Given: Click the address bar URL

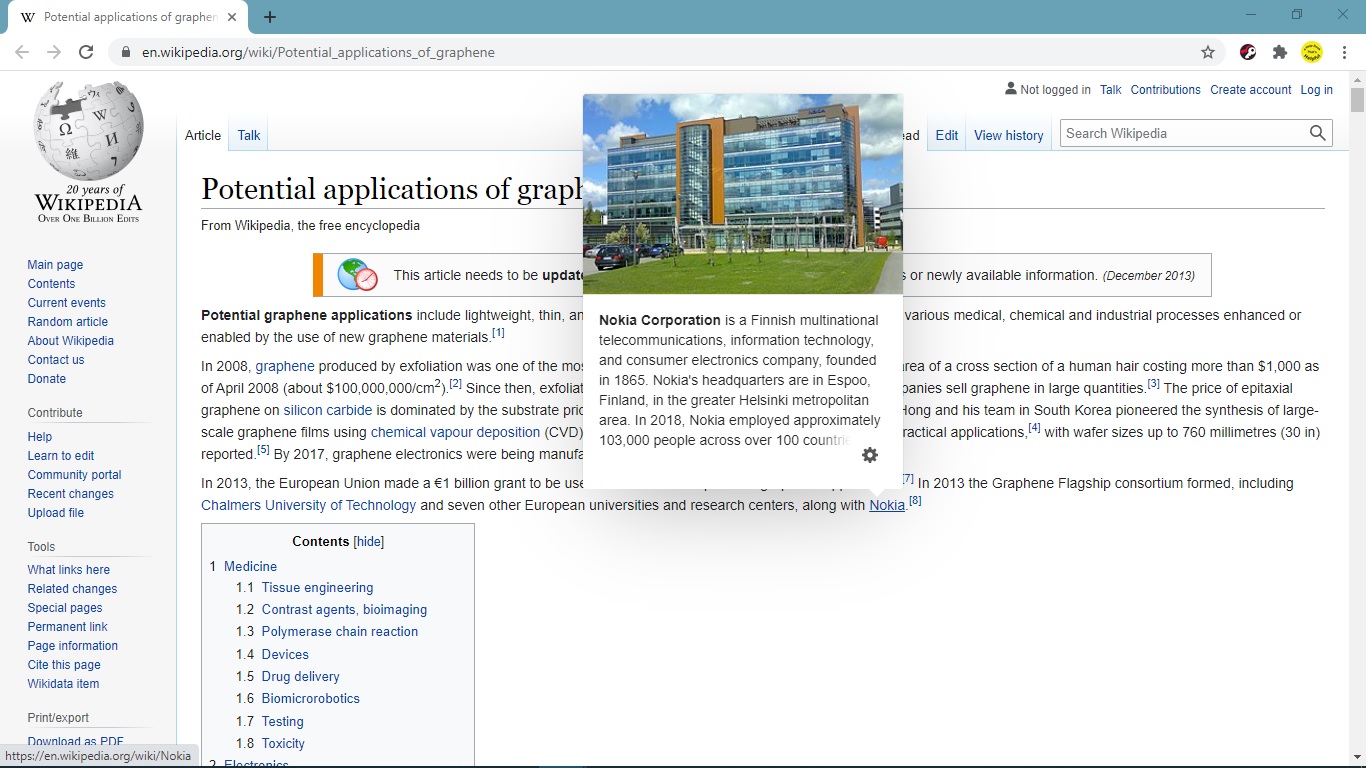Looking at the screenshot, I should [318, 52].
